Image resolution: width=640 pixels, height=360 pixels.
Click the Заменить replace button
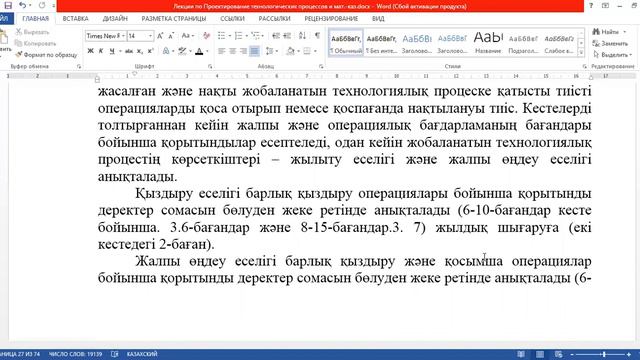point(611,43)
